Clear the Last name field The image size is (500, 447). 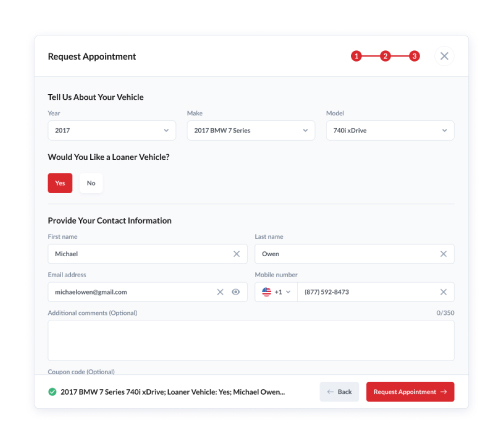click(x=443, y=254)
